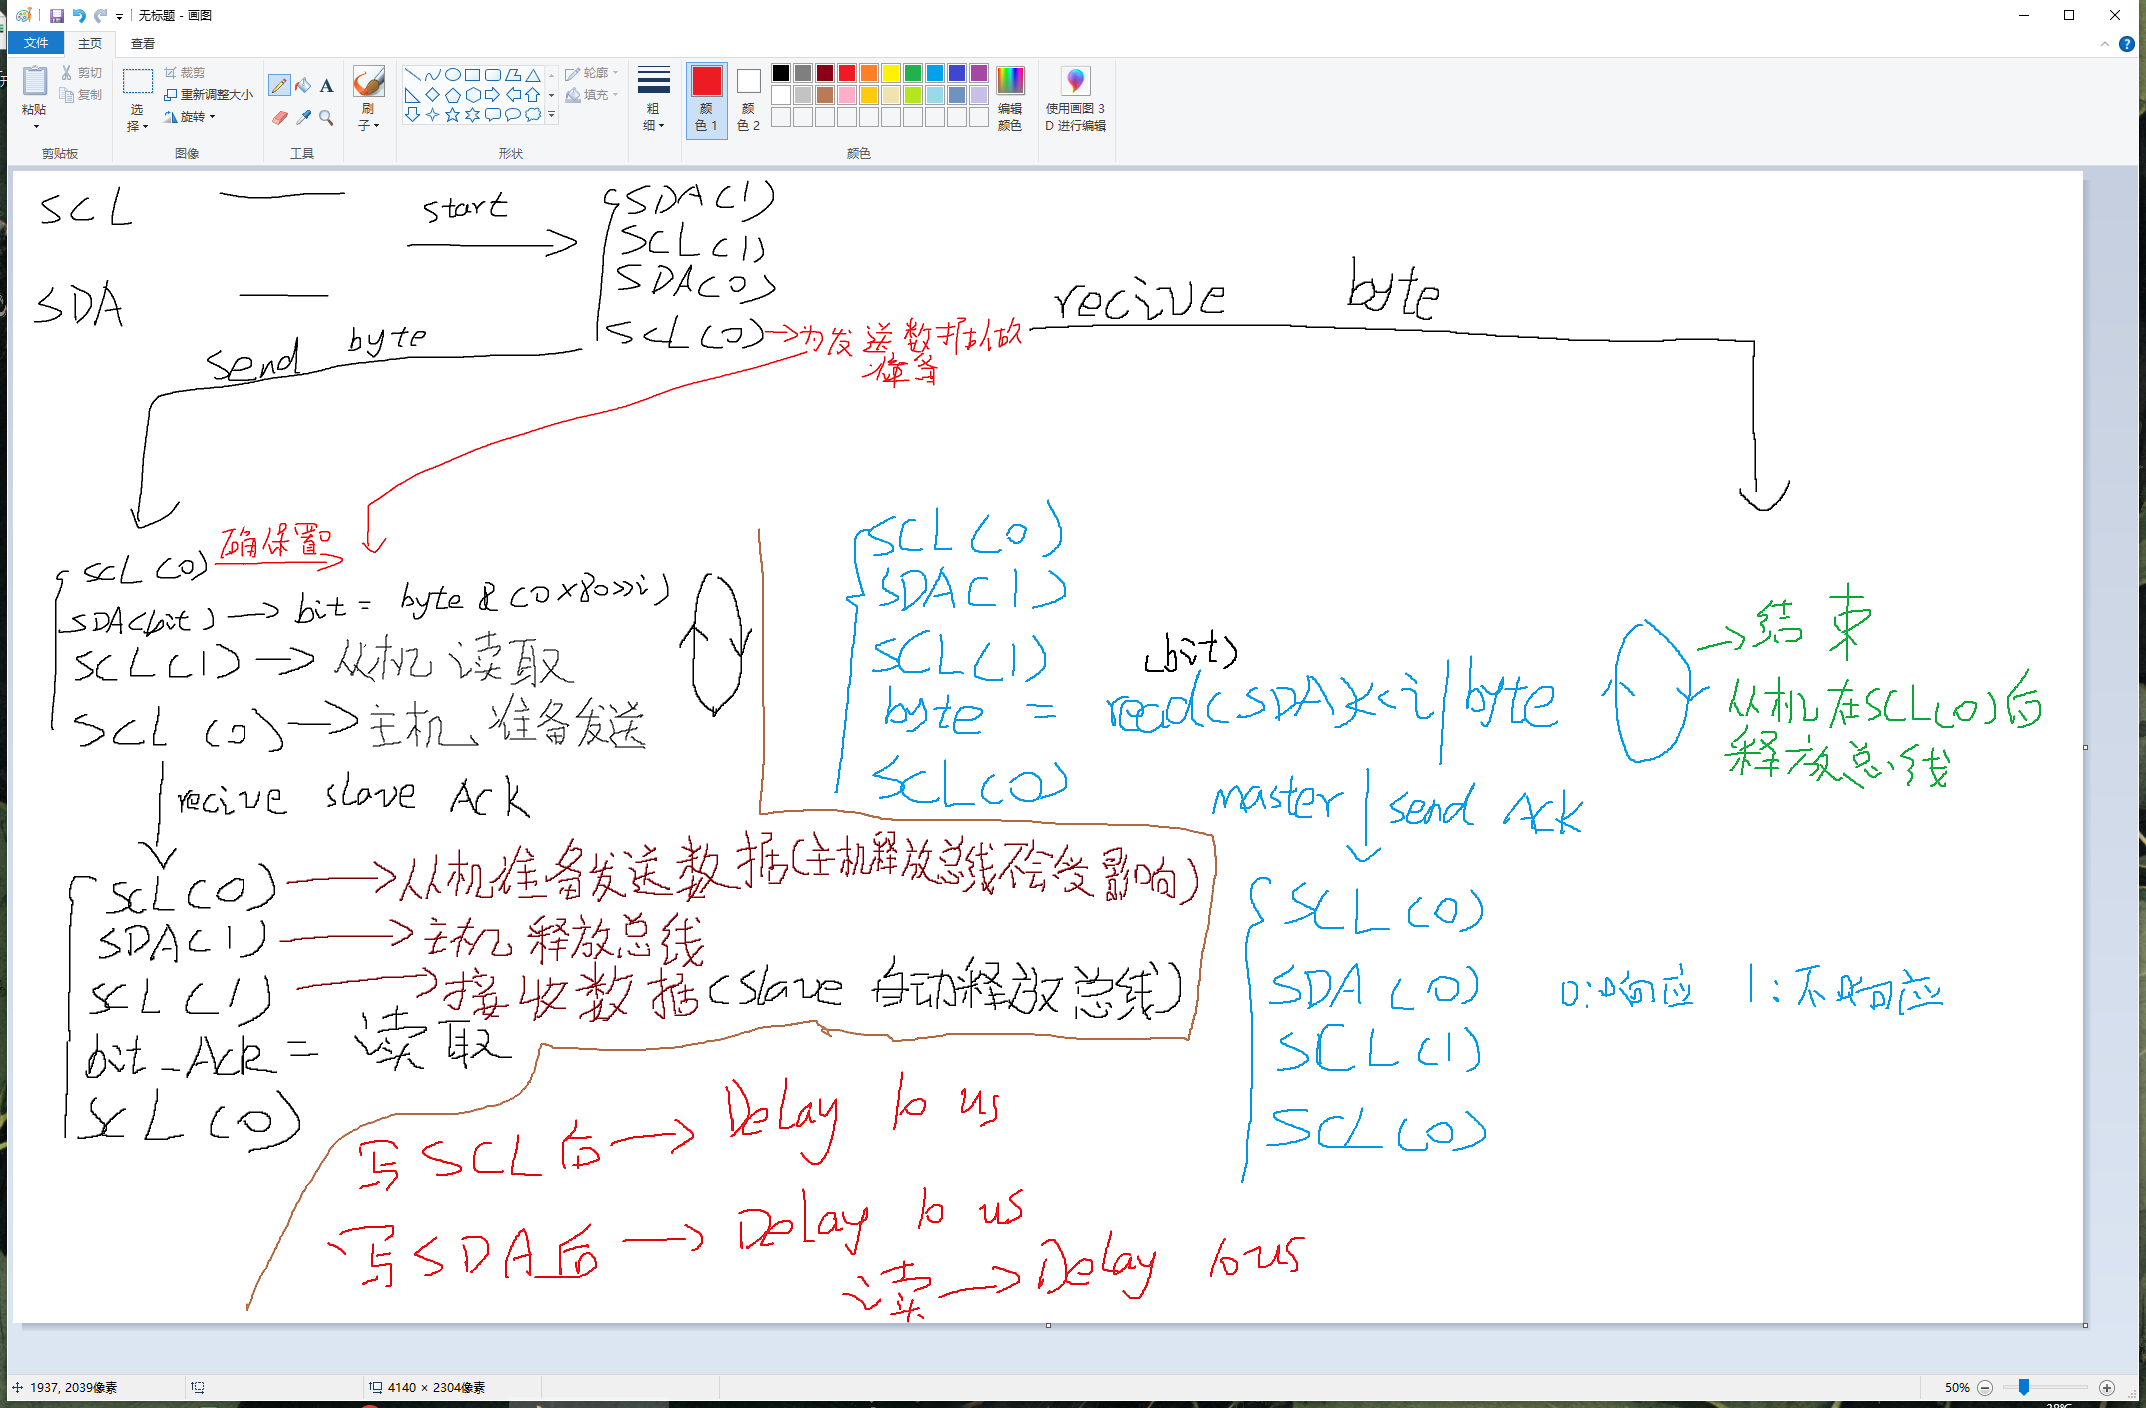Click the Magnifier tool
This screenshot has height=1408, width=2146.
click(326, 118)
